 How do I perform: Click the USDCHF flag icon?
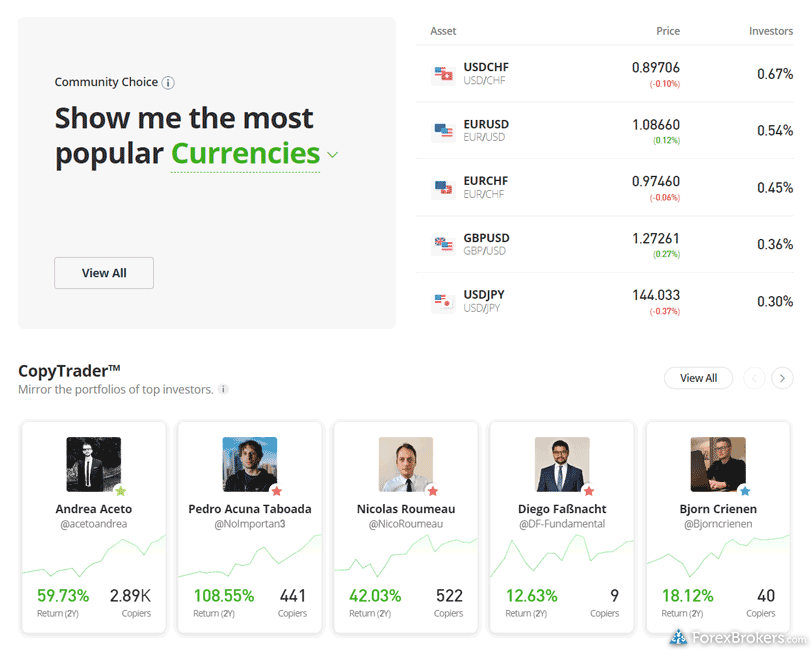(x=443, y=74)
